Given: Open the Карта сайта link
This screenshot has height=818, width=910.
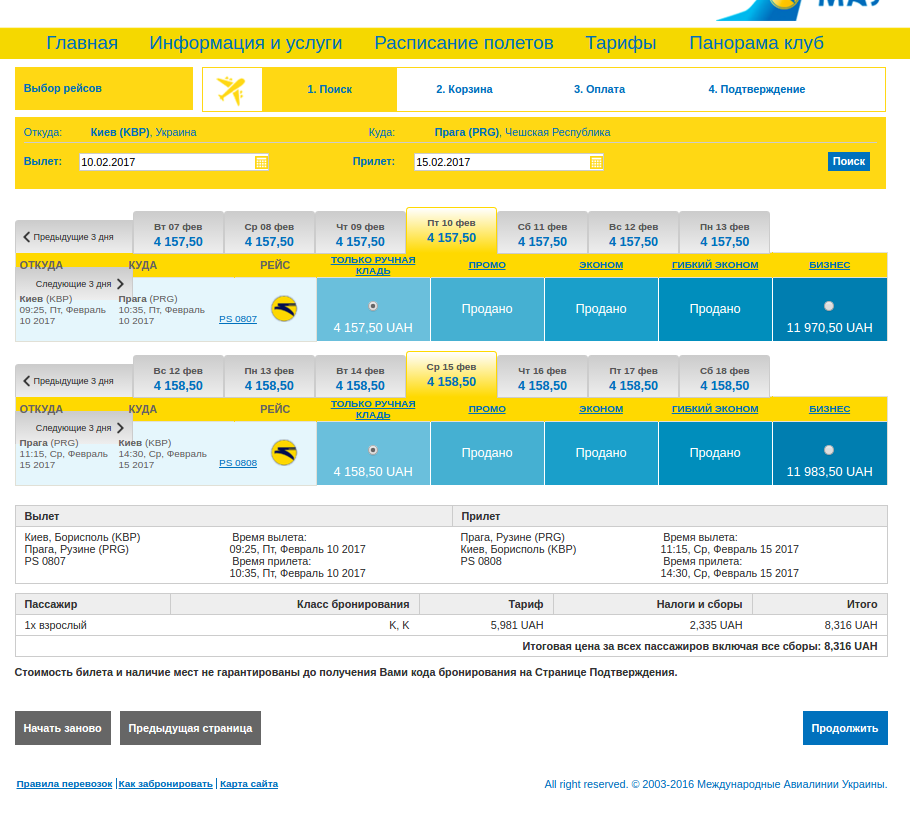Looking at the screenshot, I should pyautogui.click(x=249, y=784).
